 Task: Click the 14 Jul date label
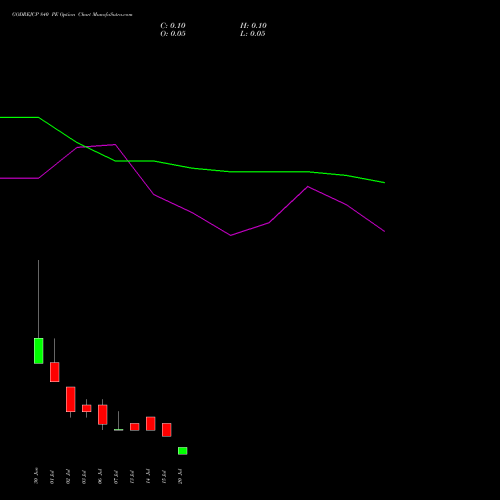tap(148, 477)
